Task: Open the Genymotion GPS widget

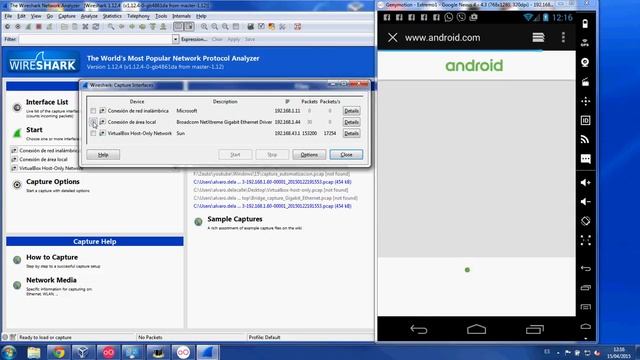Action: coord(585,42)
